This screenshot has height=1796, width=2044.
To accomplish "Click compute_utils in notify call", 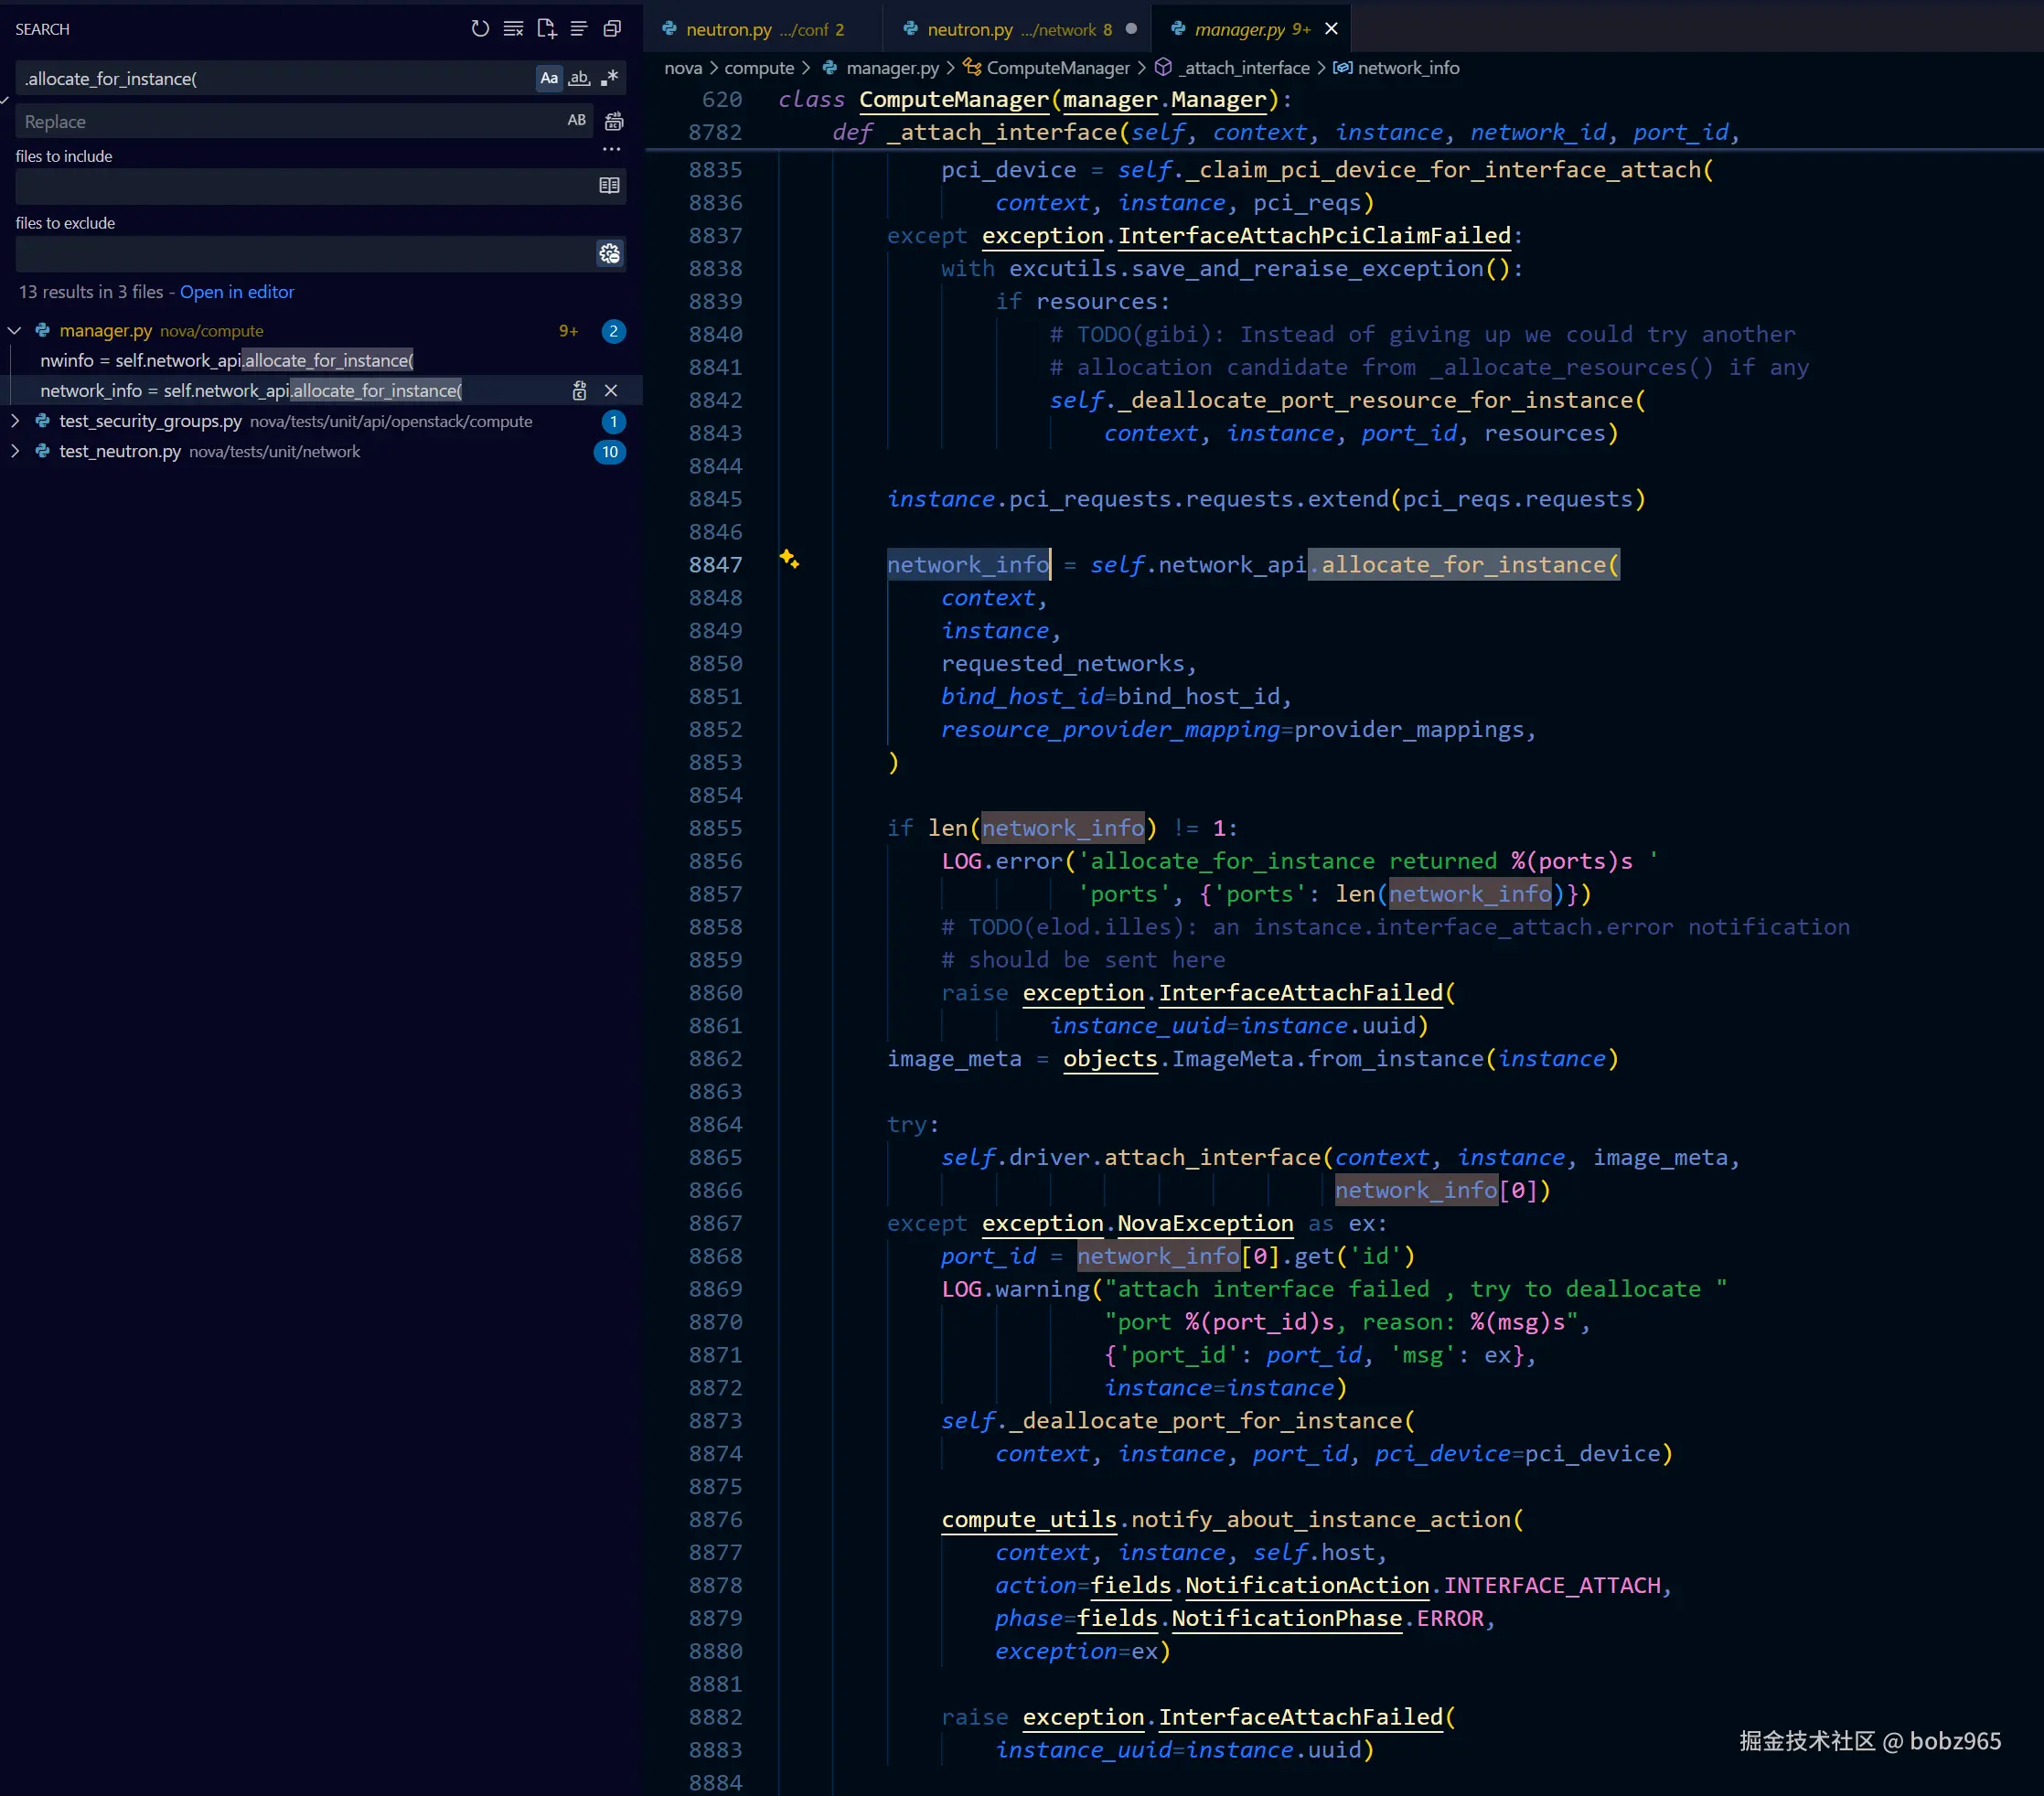I will [1028, 1519].
